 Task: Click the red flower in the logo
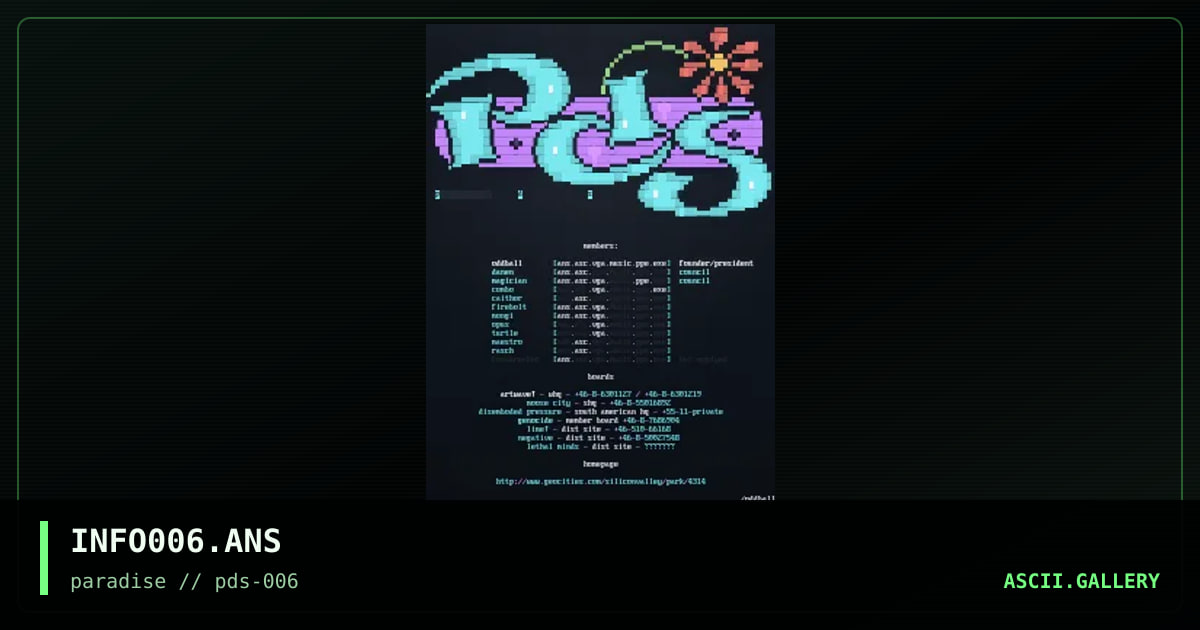coord(720,64)
